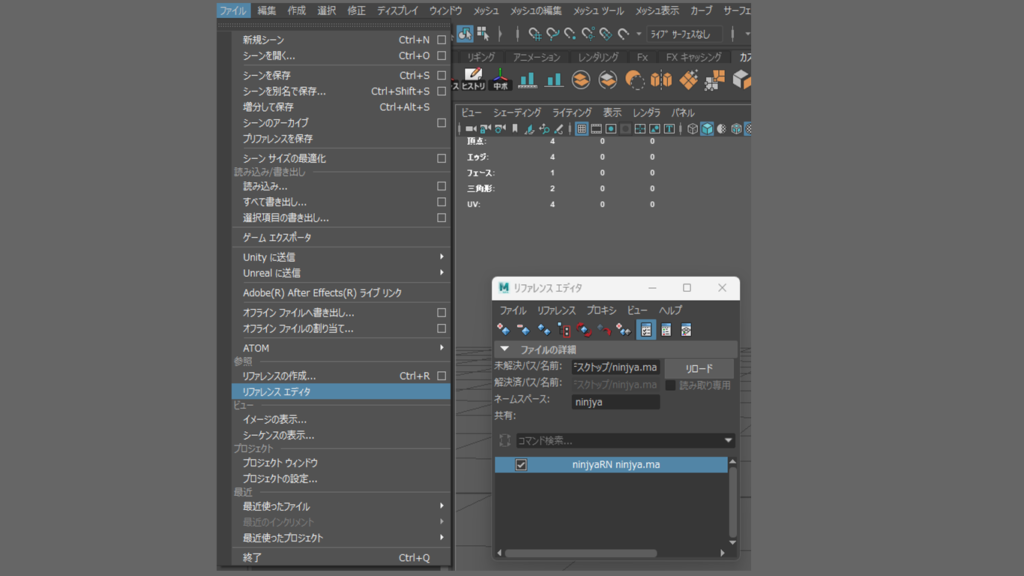Open the command search dropdown arrow
Viewport: 1024px width, 576px height.
728,440
